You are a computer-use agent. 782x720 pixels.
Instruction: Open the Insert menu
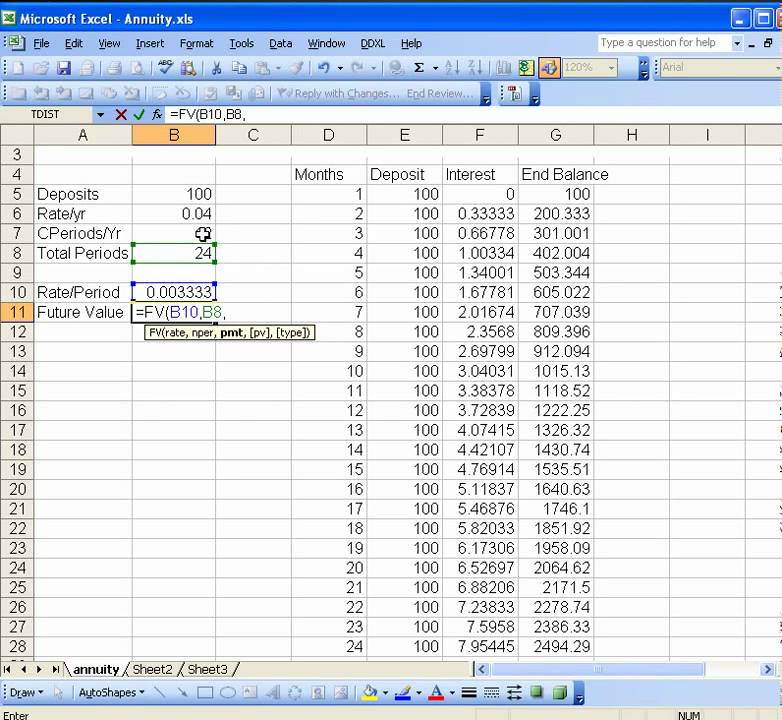tap(150, 44)
